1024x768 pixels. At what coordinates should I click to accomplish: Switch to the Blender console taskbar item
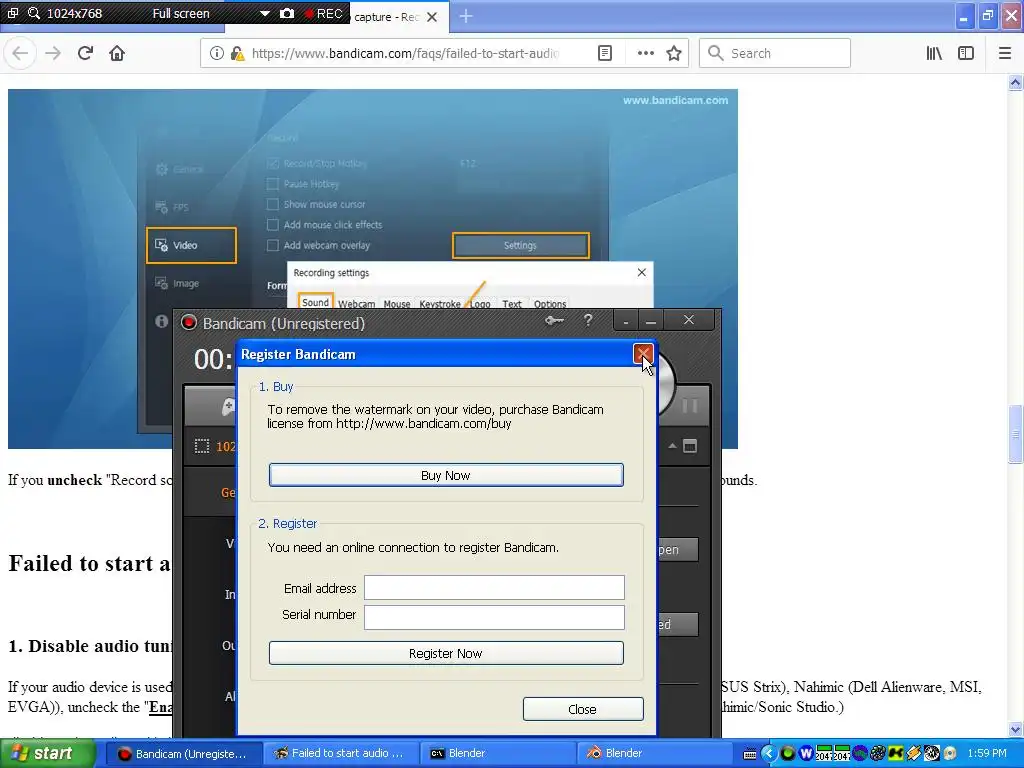click(x=497, y=753)
